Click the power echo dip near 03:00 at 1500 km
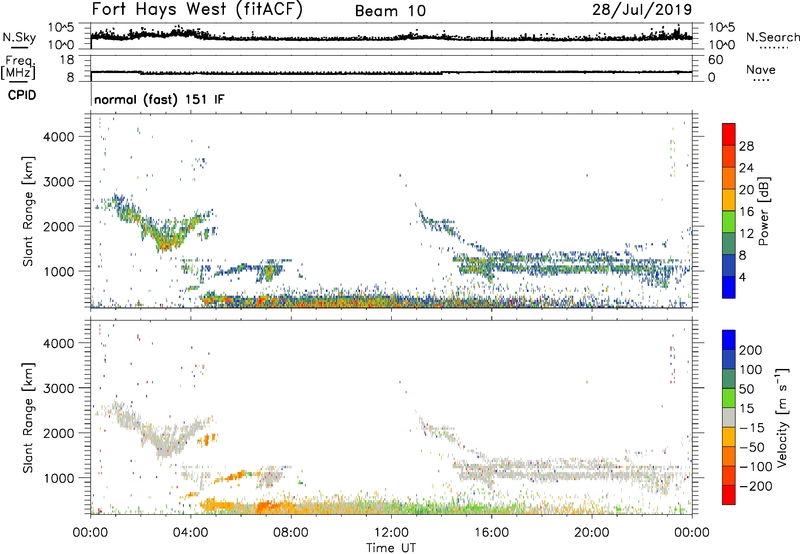Screen dimensions: 800x554 coord(164,245)
